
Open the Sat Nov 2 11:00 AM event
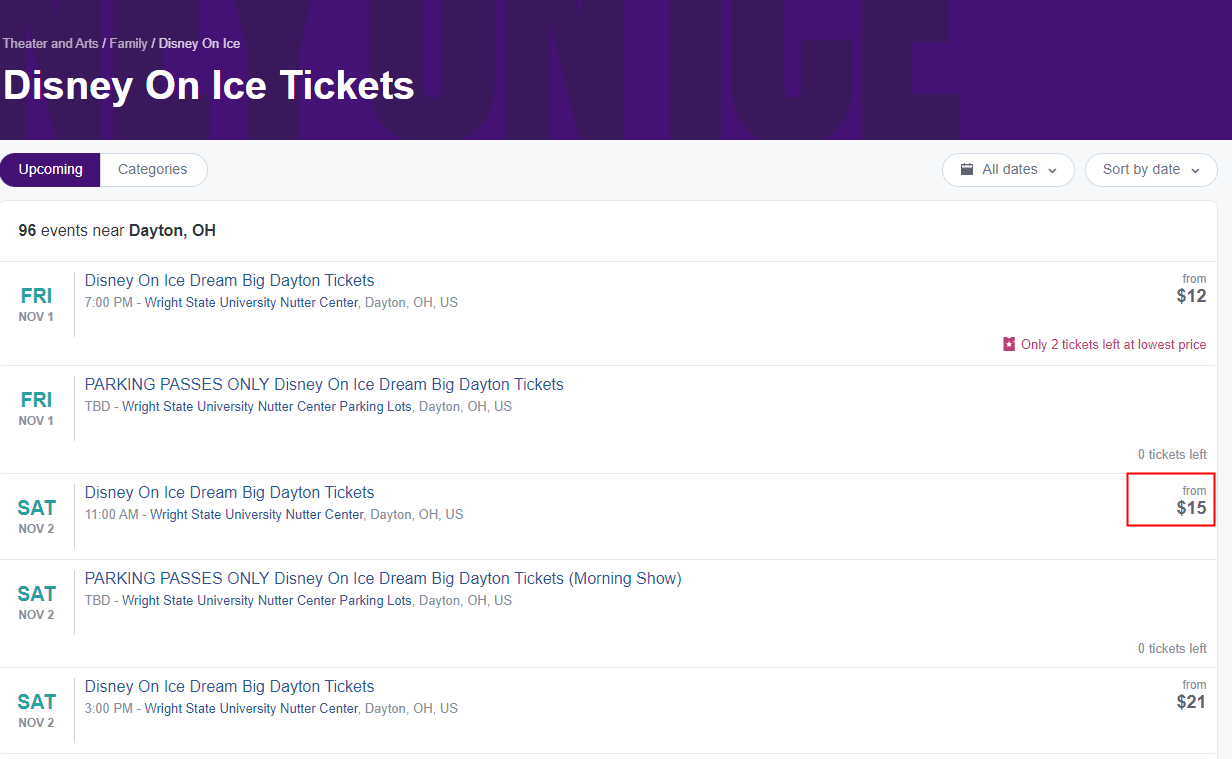[x=230, y=493]
